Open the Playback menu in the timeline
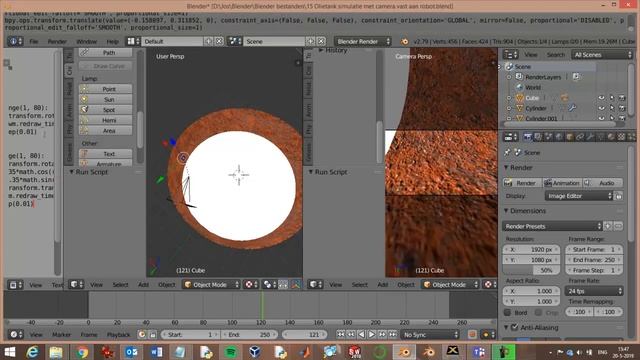Screen dimensions: 640x360 point(118,334)
